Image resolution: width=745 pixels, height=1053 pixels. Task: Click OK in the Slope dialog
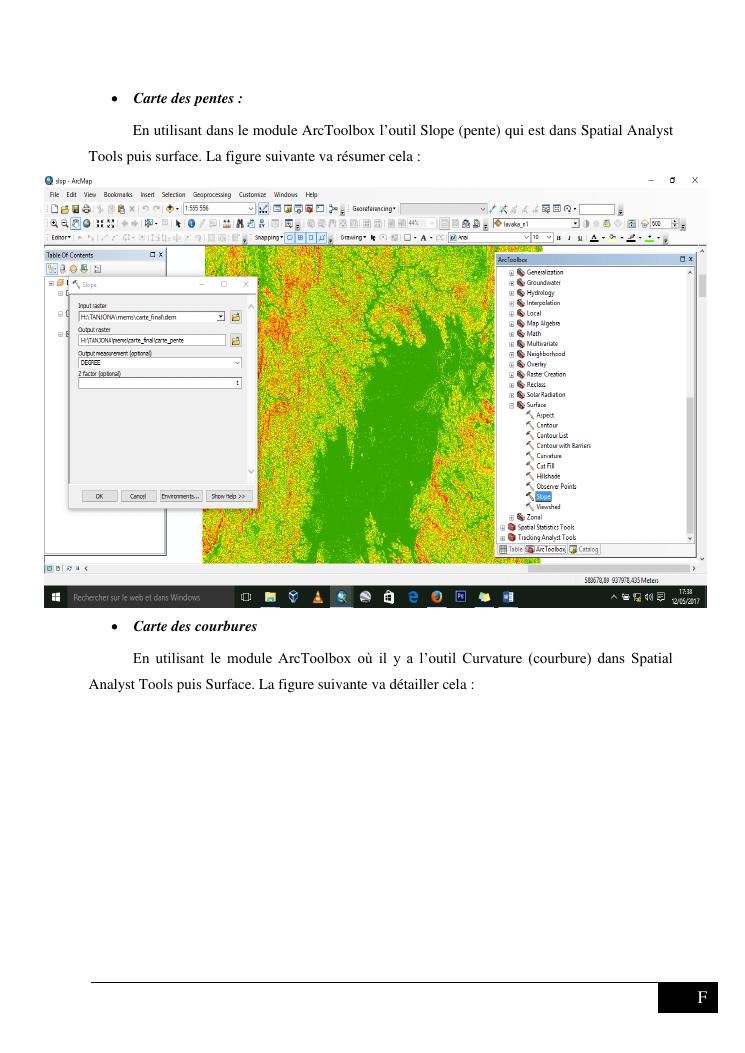click(99, 496)
